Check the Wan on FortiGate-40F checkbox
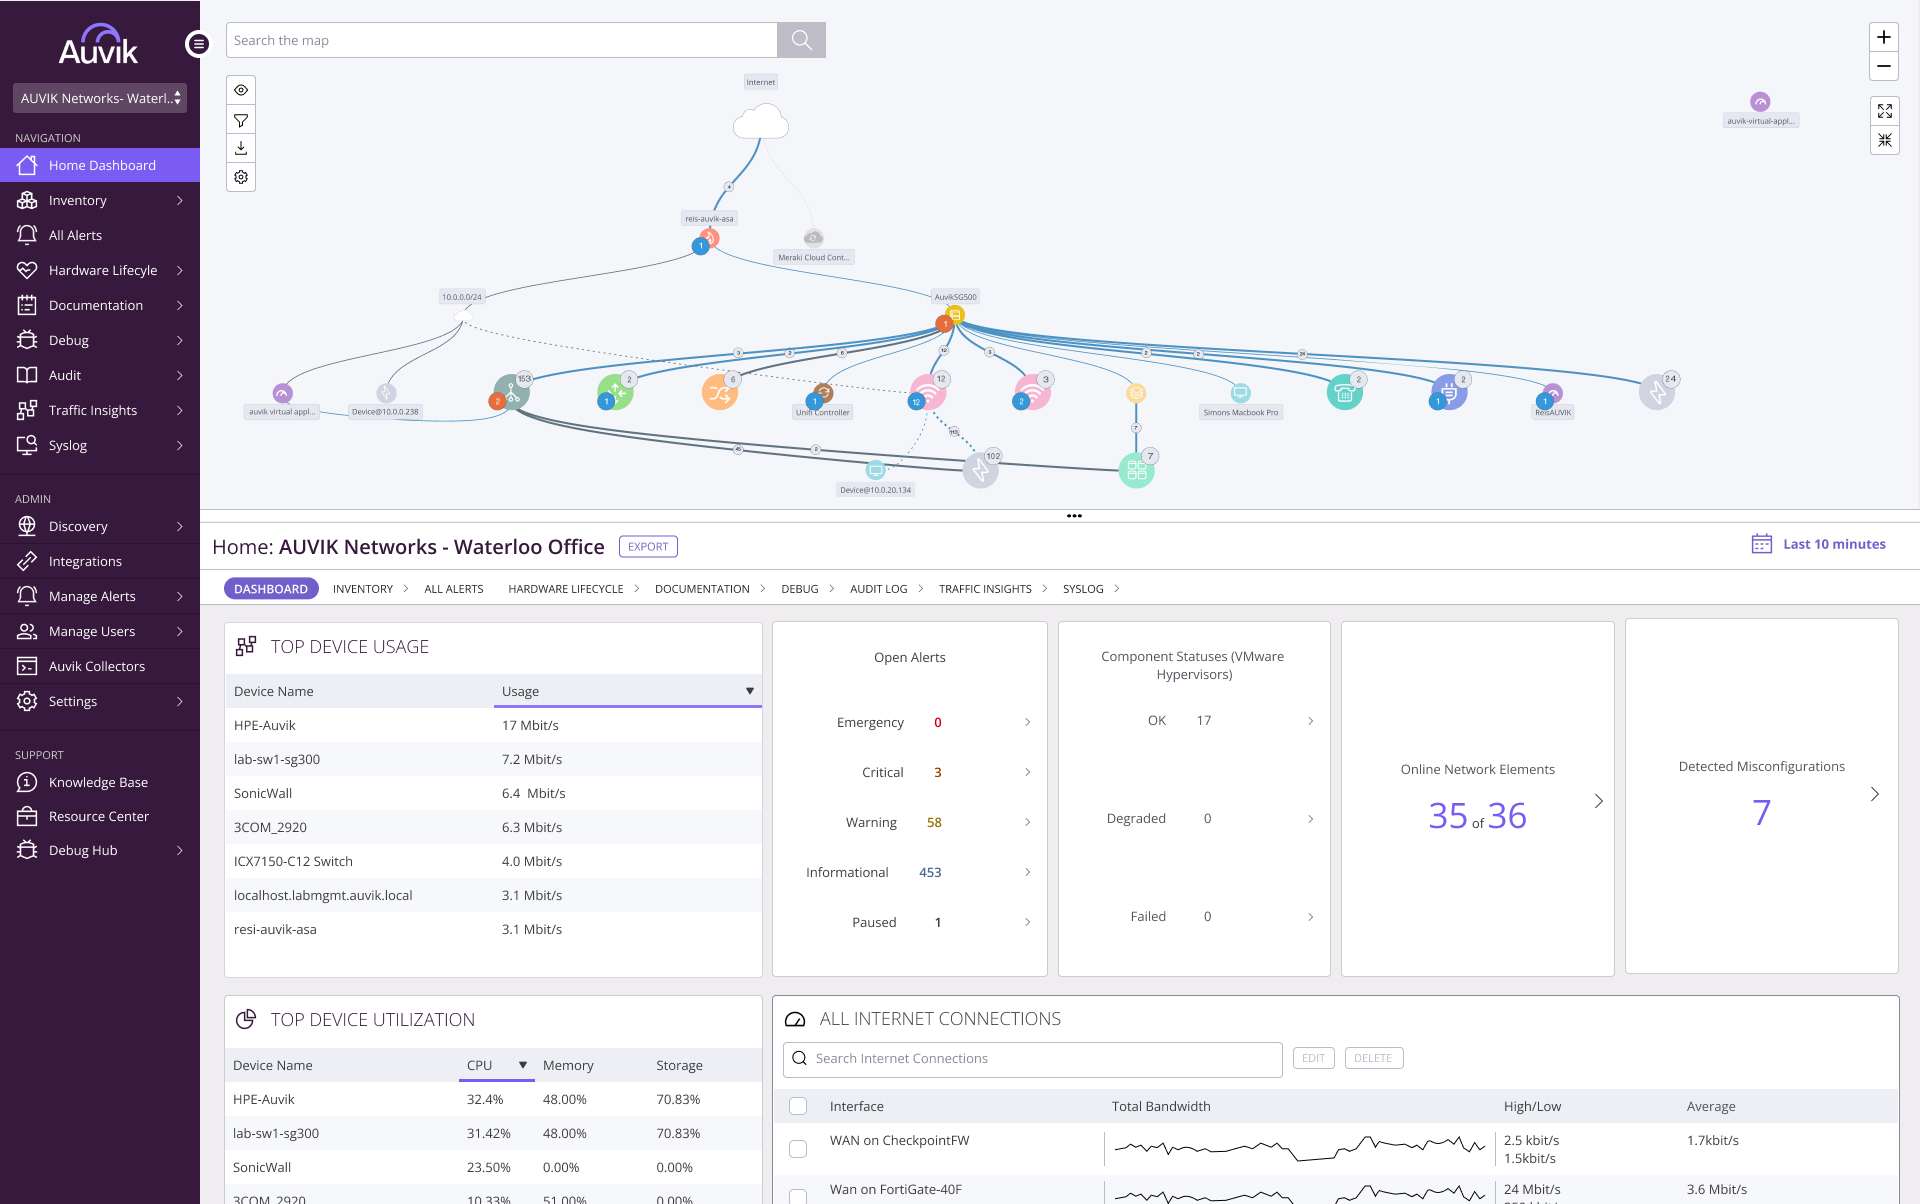 [x=798, y=1196]
